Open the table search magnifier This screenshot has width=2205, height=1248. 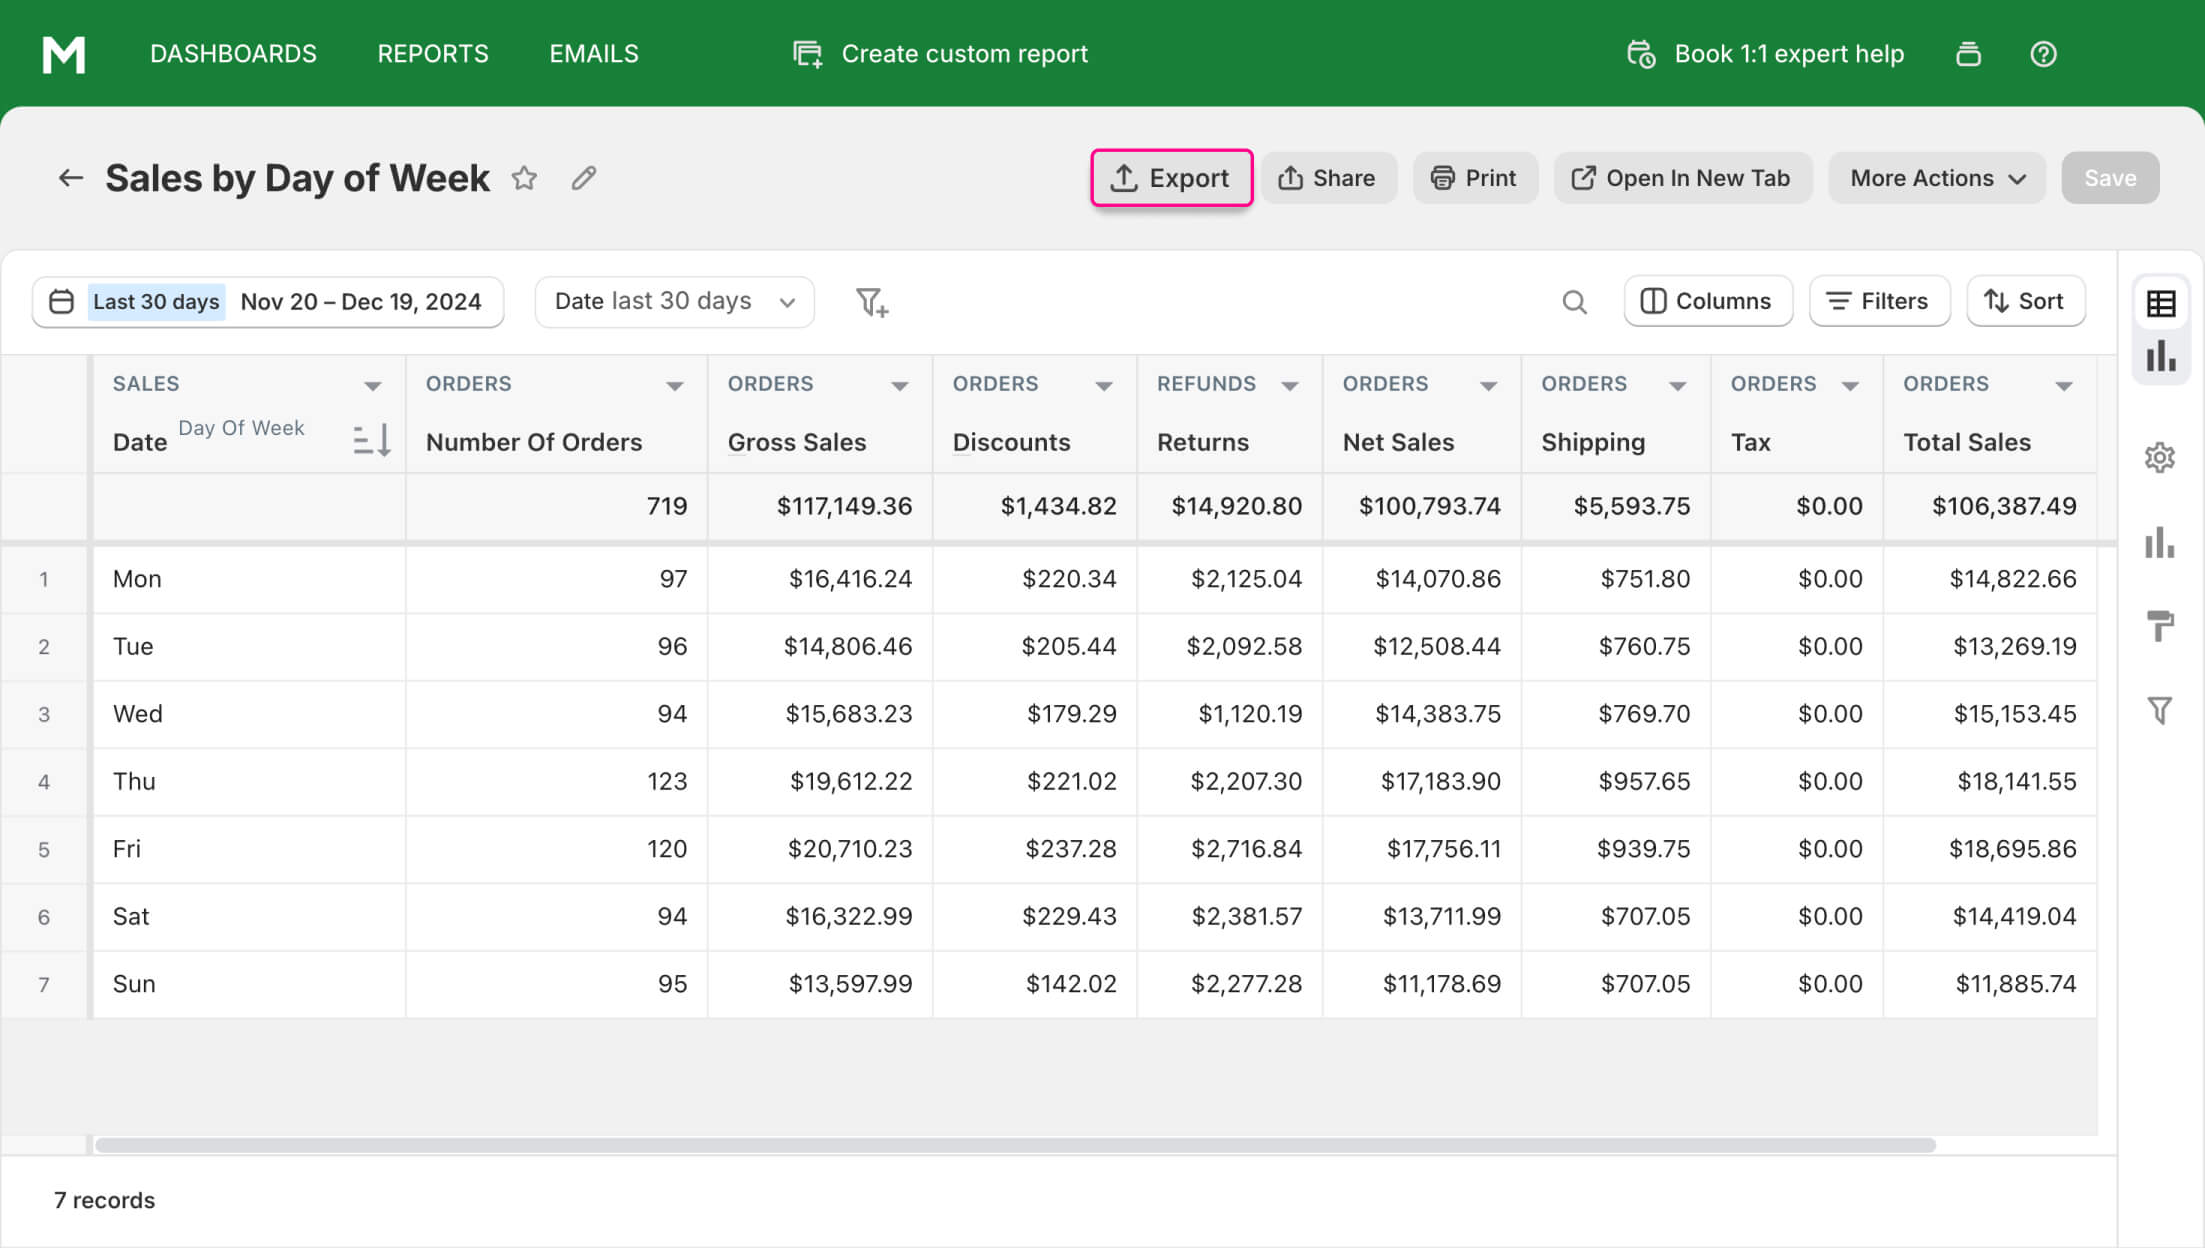pyautogui.click(x=1574, y=302)
